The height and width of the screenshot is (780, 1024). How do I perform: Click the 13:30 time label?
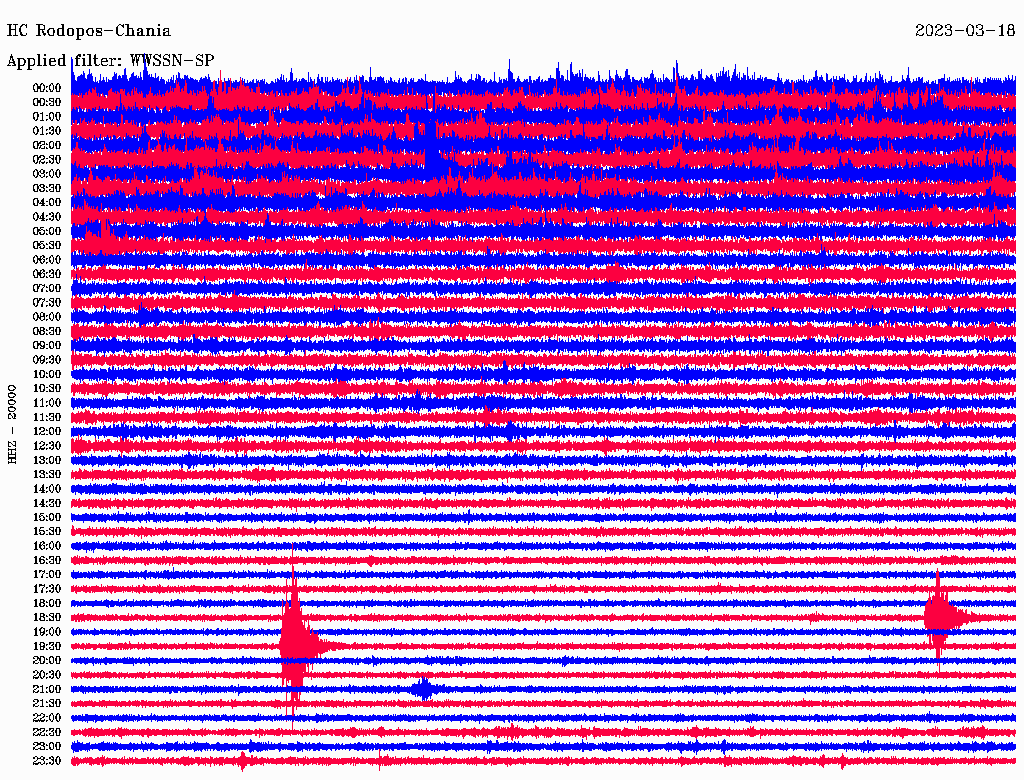coord(47,475)
